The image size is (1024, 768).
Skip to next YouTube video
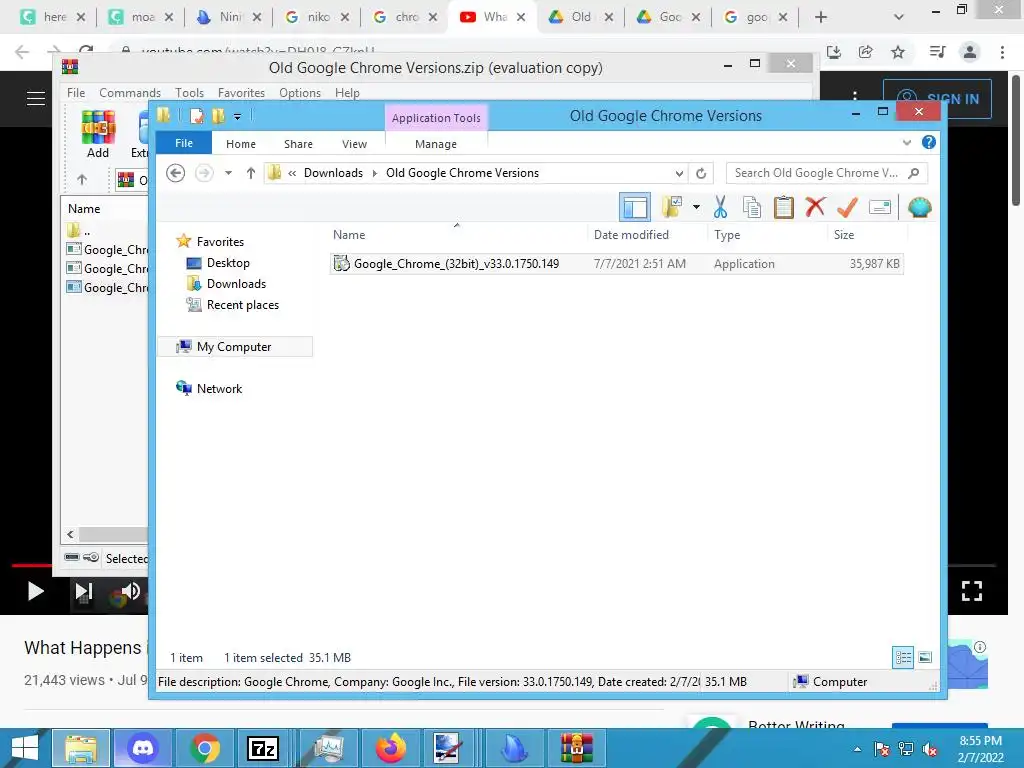pos(83,592)
